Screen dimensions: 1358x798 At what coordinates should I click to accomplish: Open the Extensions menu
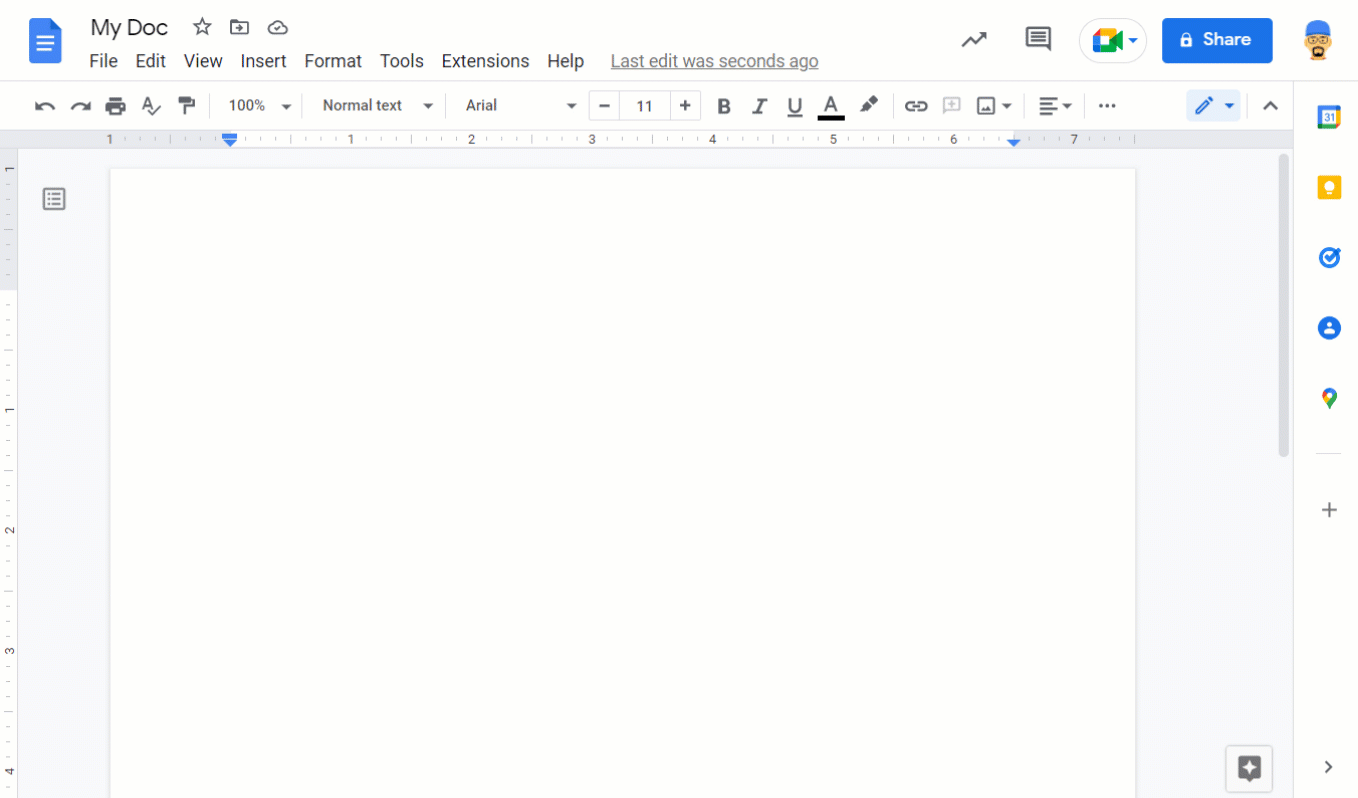485,61
